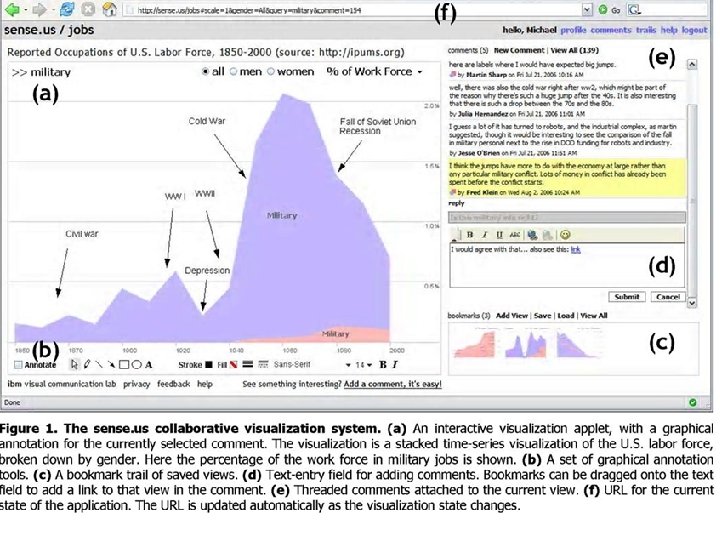This screenshot has height=540, width=720.
Task: Select the rectangle annotation tool
Action: click(124, 365)
